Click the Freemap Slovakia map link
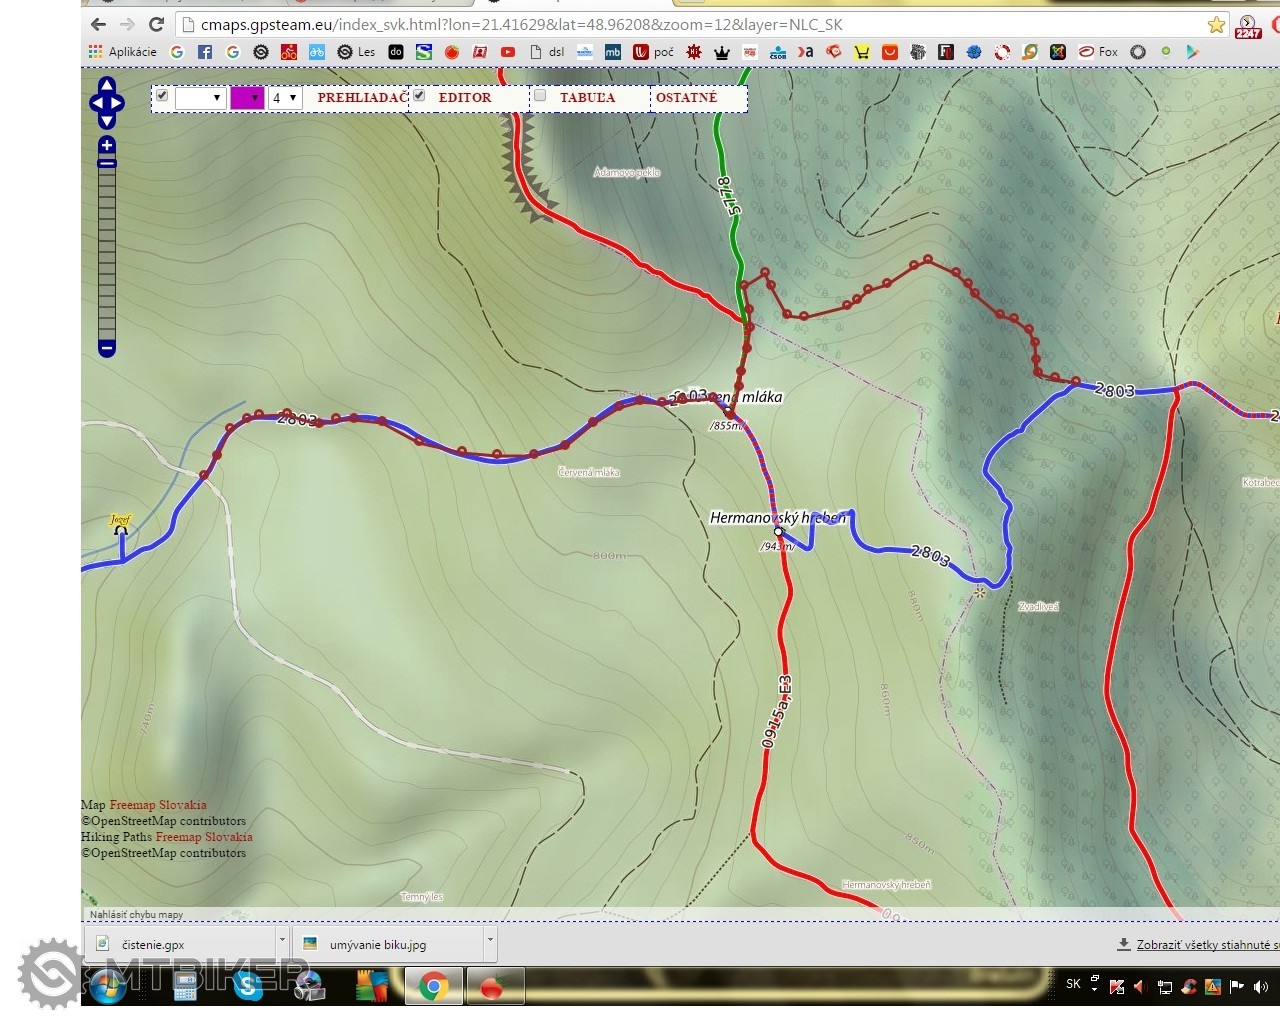The height and width of the screenshot is (1024, 1280). tap(158, 805)
